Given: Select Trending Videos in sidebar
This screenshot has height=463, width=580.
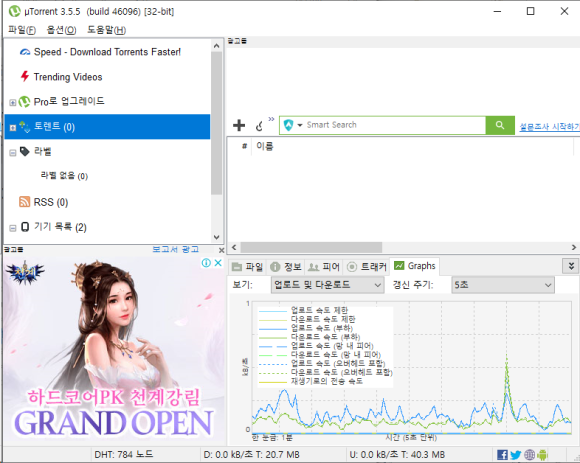Looking at the screenshot, I should click(x=68, y=77).
